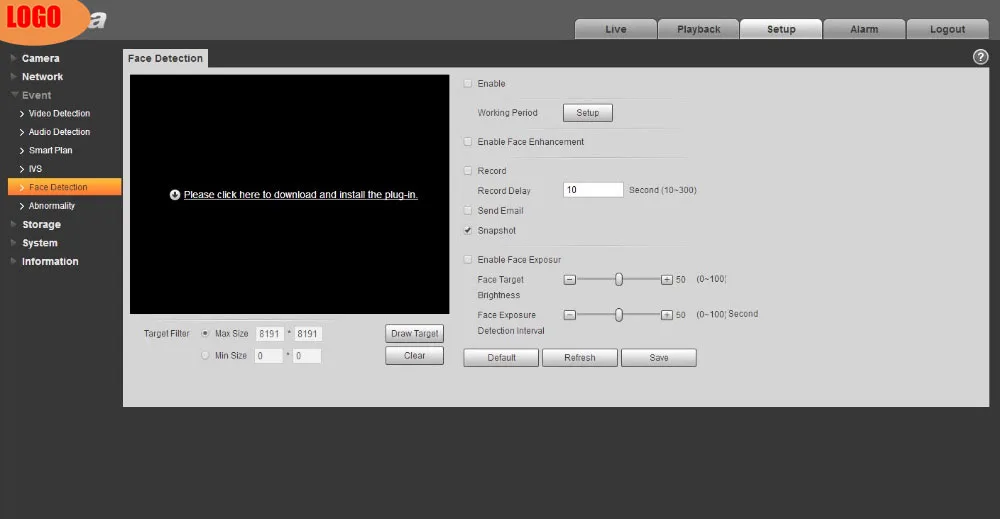Click the Save button
Screen dimensions: 1000x519
659,358
